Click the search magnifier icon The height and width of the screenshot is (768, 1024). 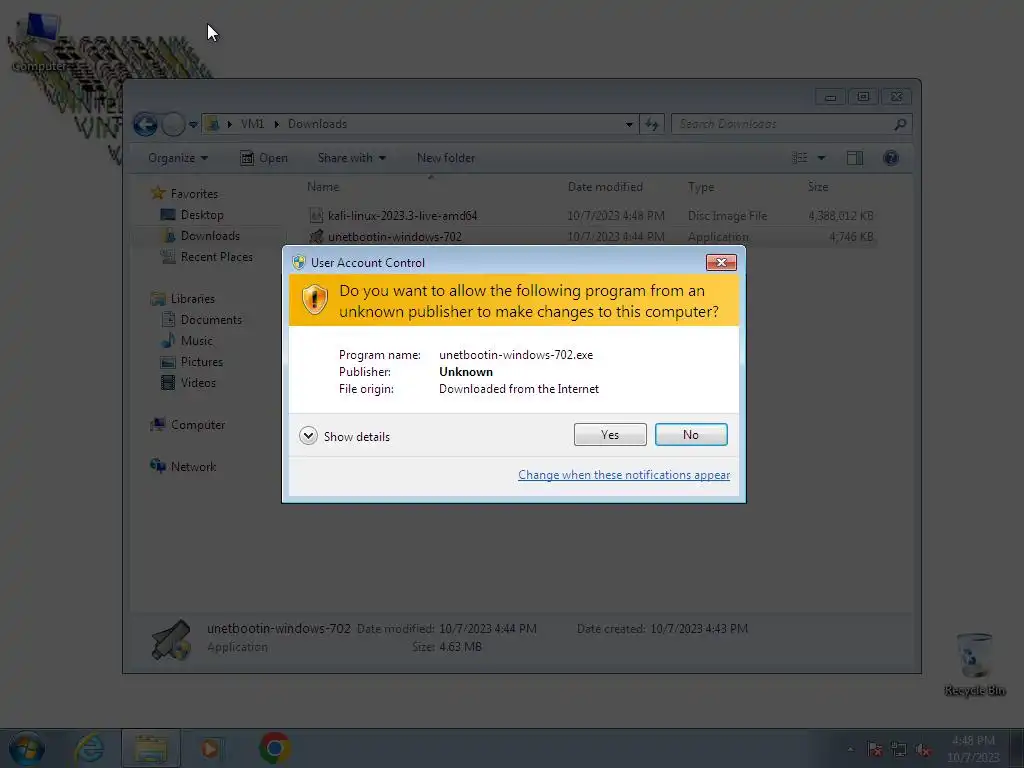click(x=900, y=124)
